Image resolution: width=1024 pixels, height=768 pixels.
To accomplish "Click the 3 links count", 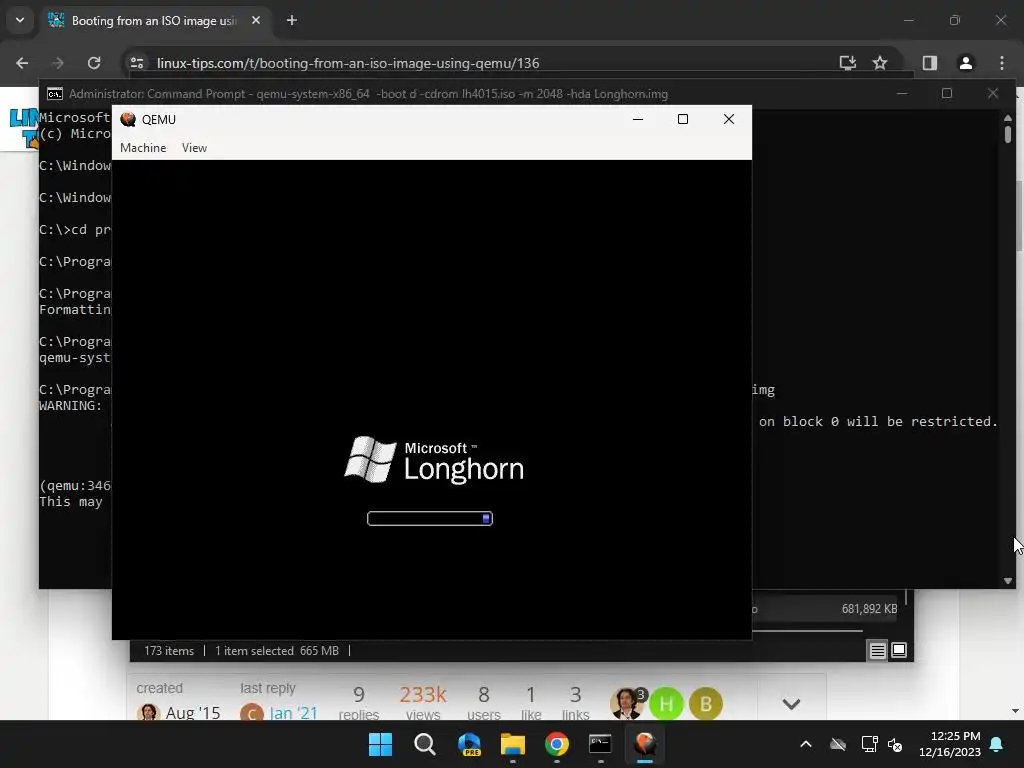I will click(x=575, y=703).
